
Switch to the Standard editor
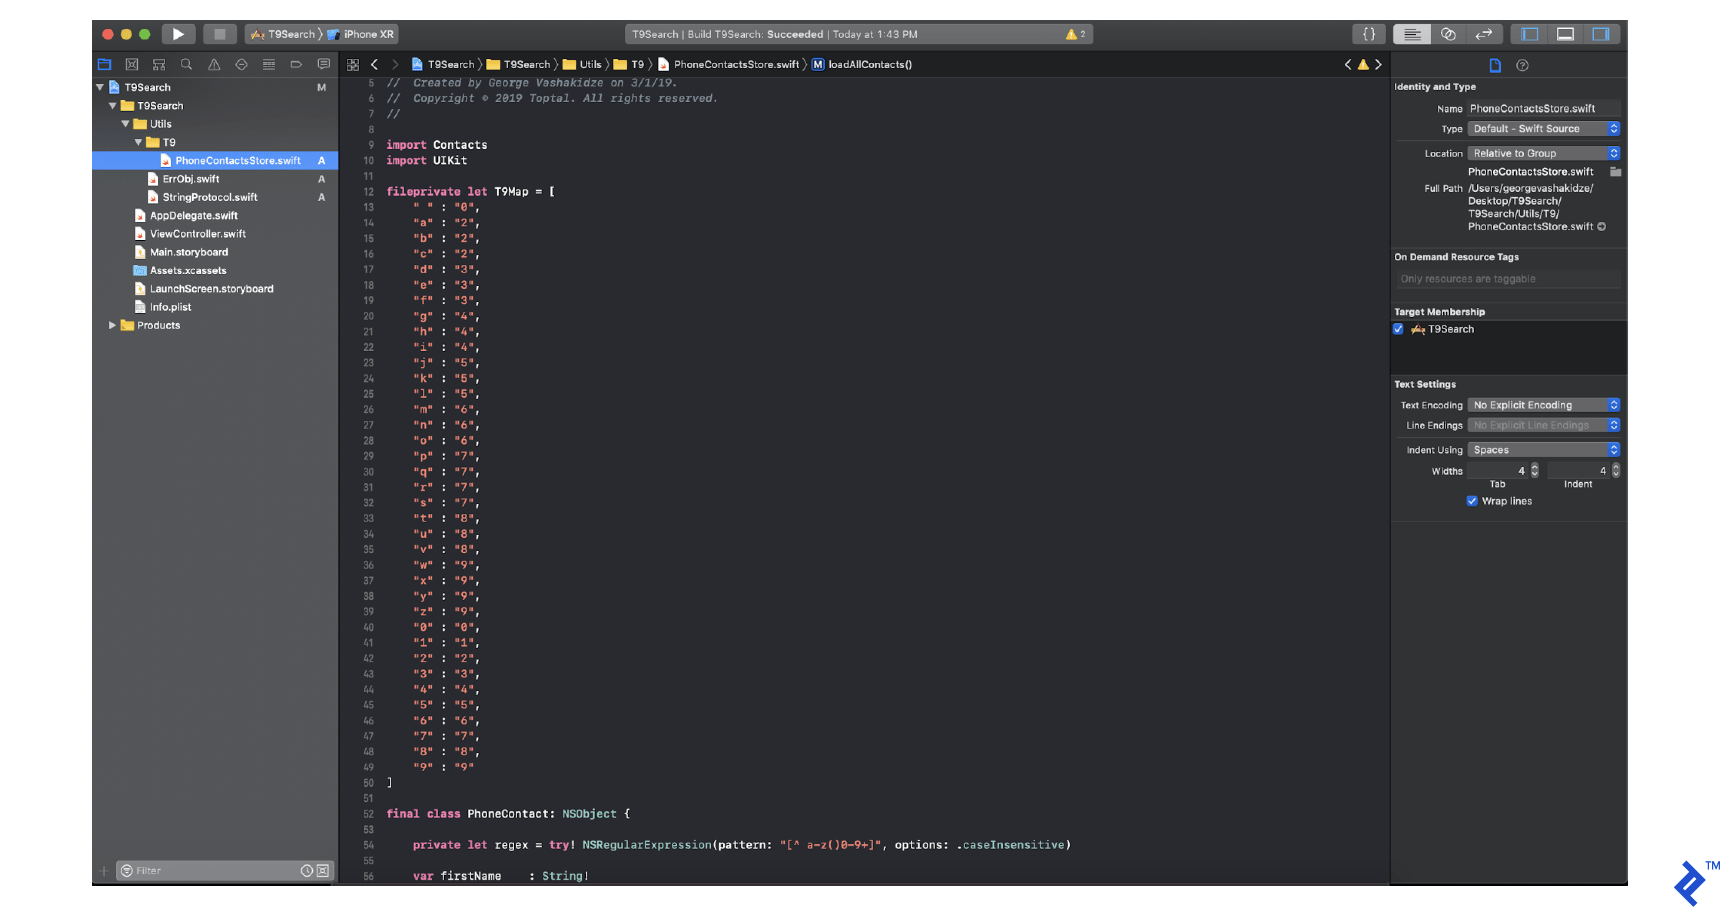1412,34
